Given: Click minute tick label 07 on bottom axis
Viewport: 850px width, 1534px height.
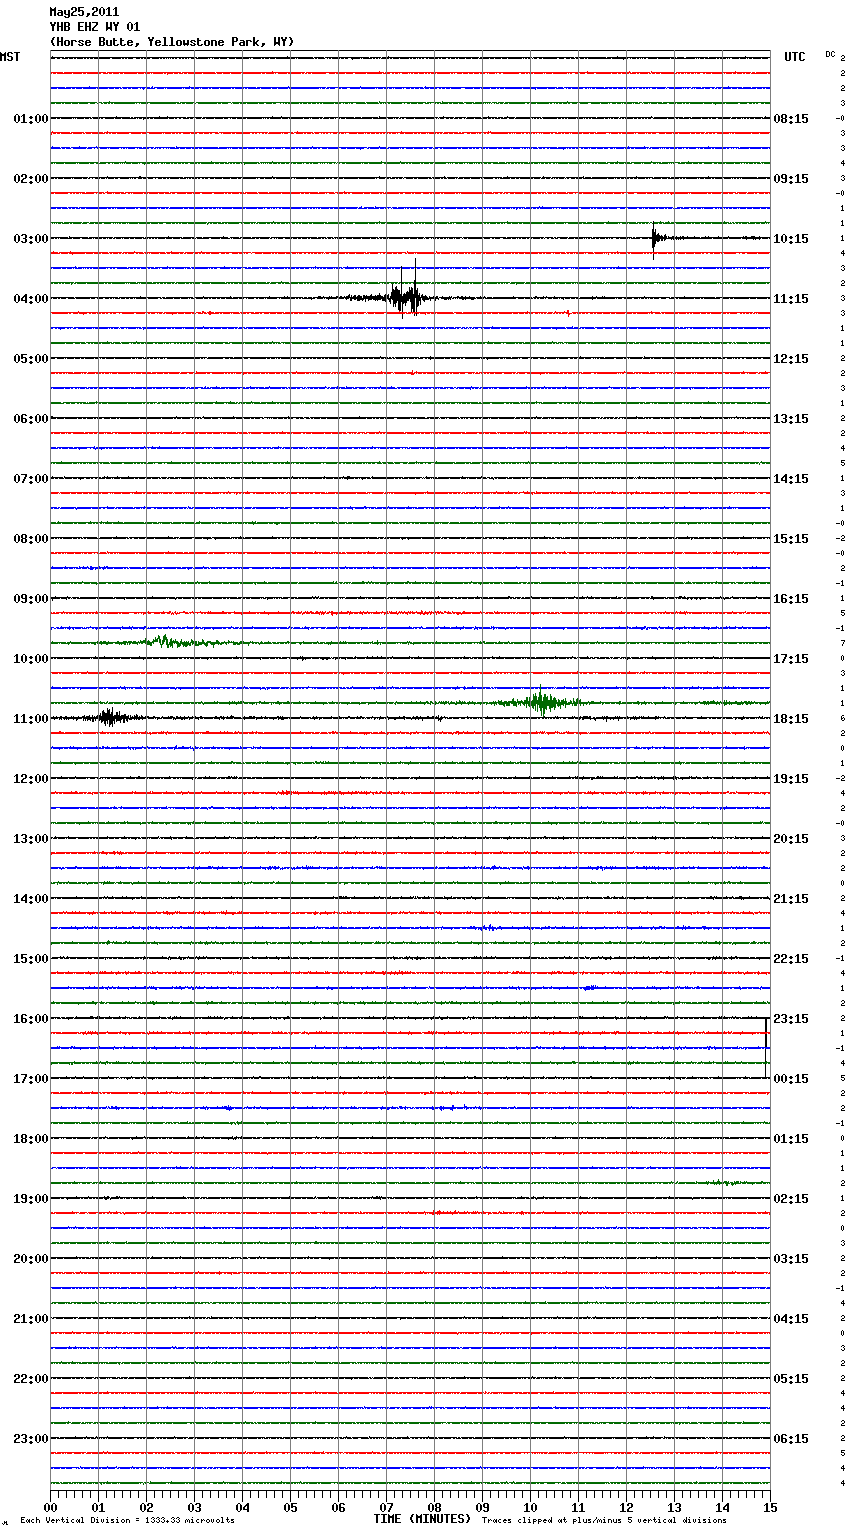Looking at the screenshot, I should click(386, 1507).
